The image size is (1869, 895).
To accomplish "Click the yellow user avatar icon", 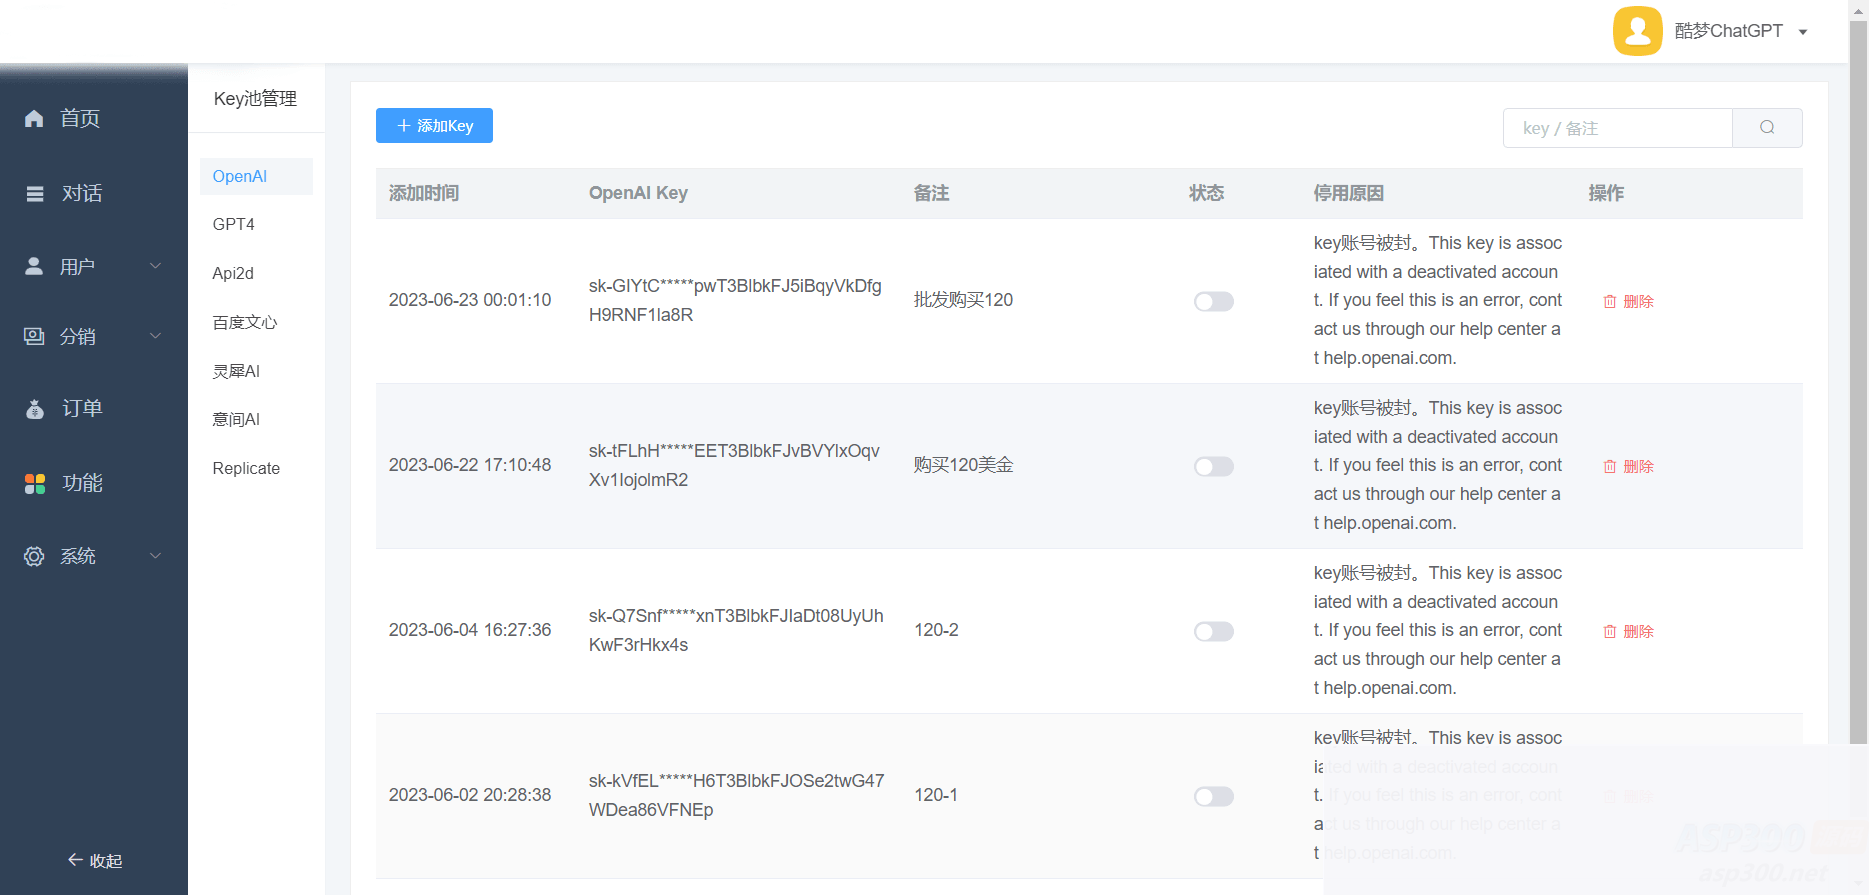I will pos(1637,31).
